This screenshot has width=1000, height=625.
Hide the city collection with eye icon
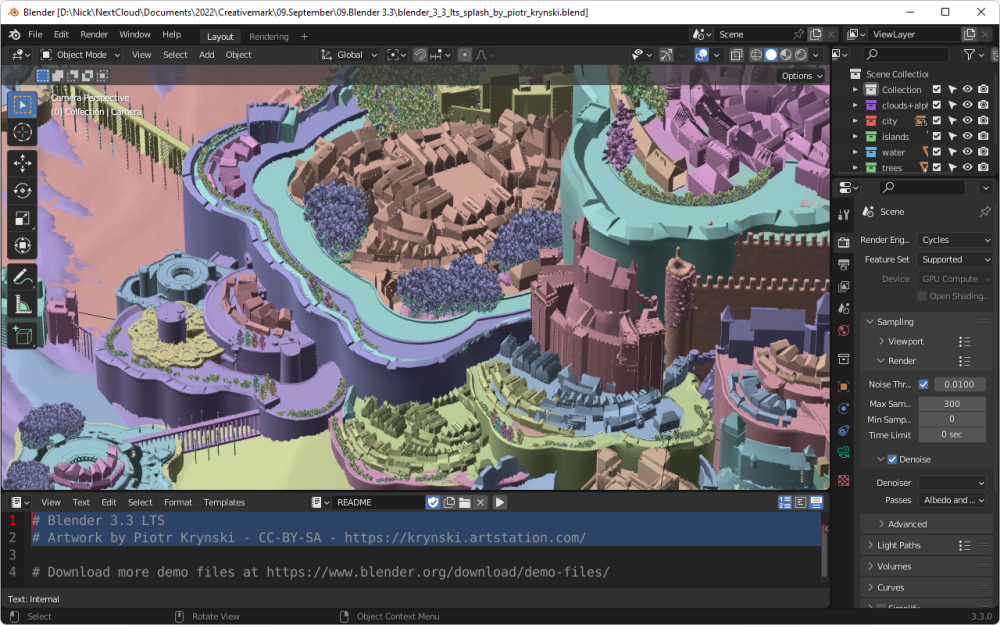(967, 121)
